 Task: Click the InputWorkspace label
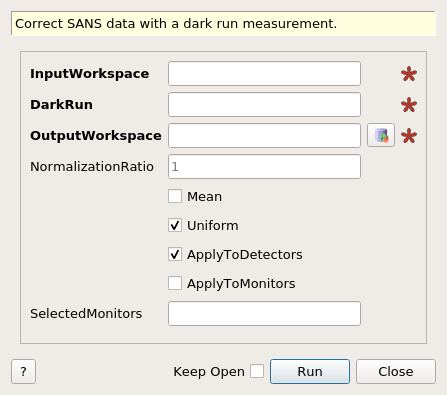[x=90, y=74]
